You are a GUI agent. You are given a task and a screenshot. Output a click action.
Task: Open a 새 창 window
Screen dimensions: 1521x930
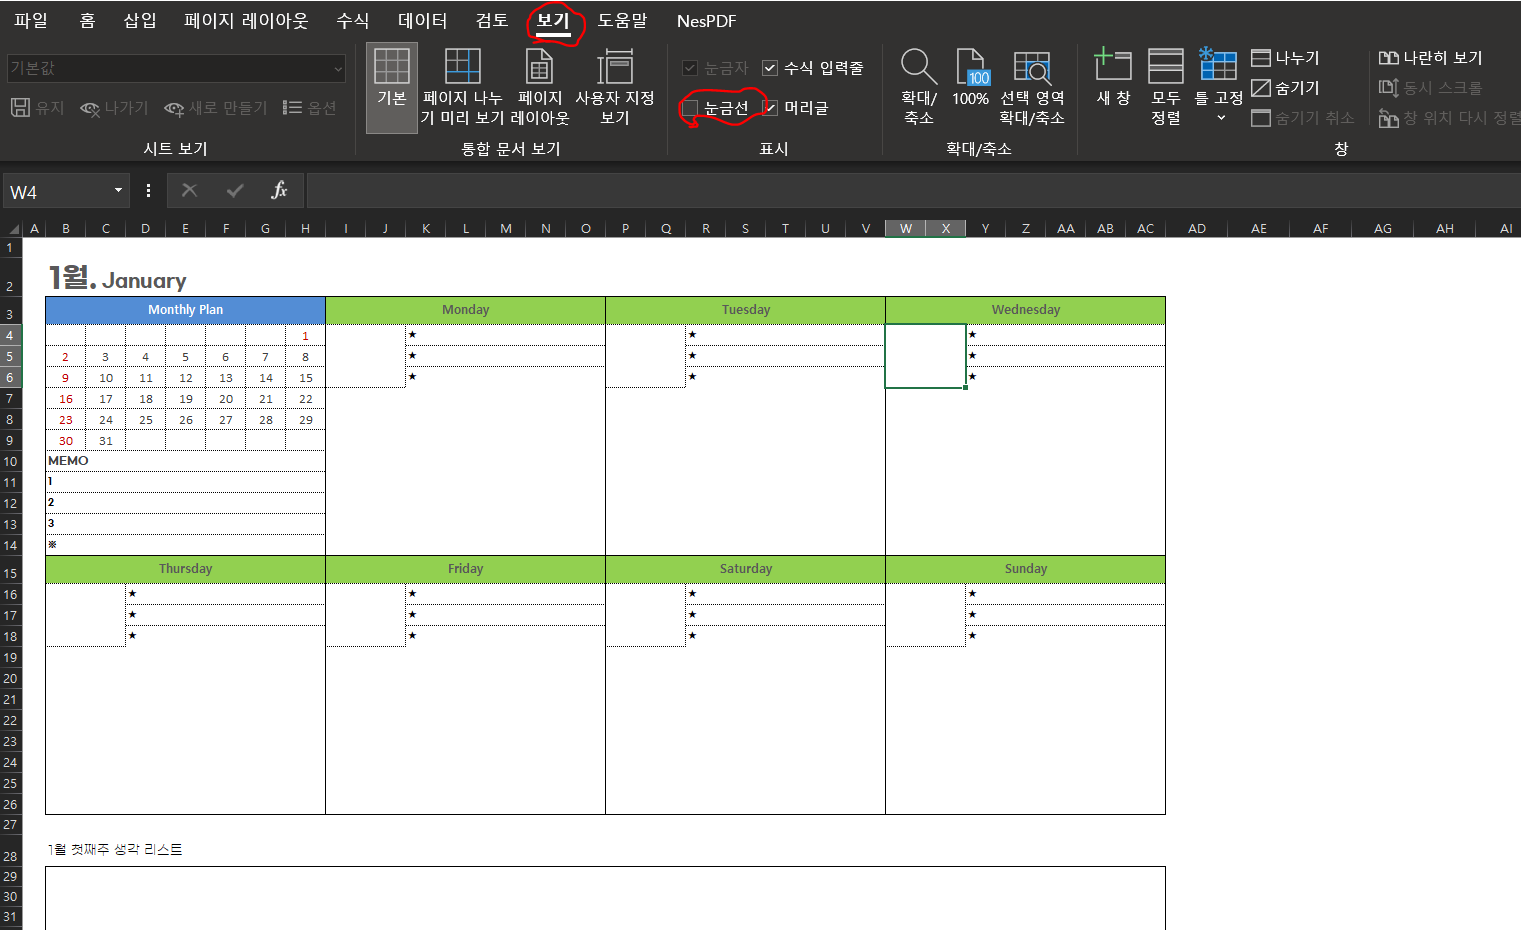[1113, 78]
